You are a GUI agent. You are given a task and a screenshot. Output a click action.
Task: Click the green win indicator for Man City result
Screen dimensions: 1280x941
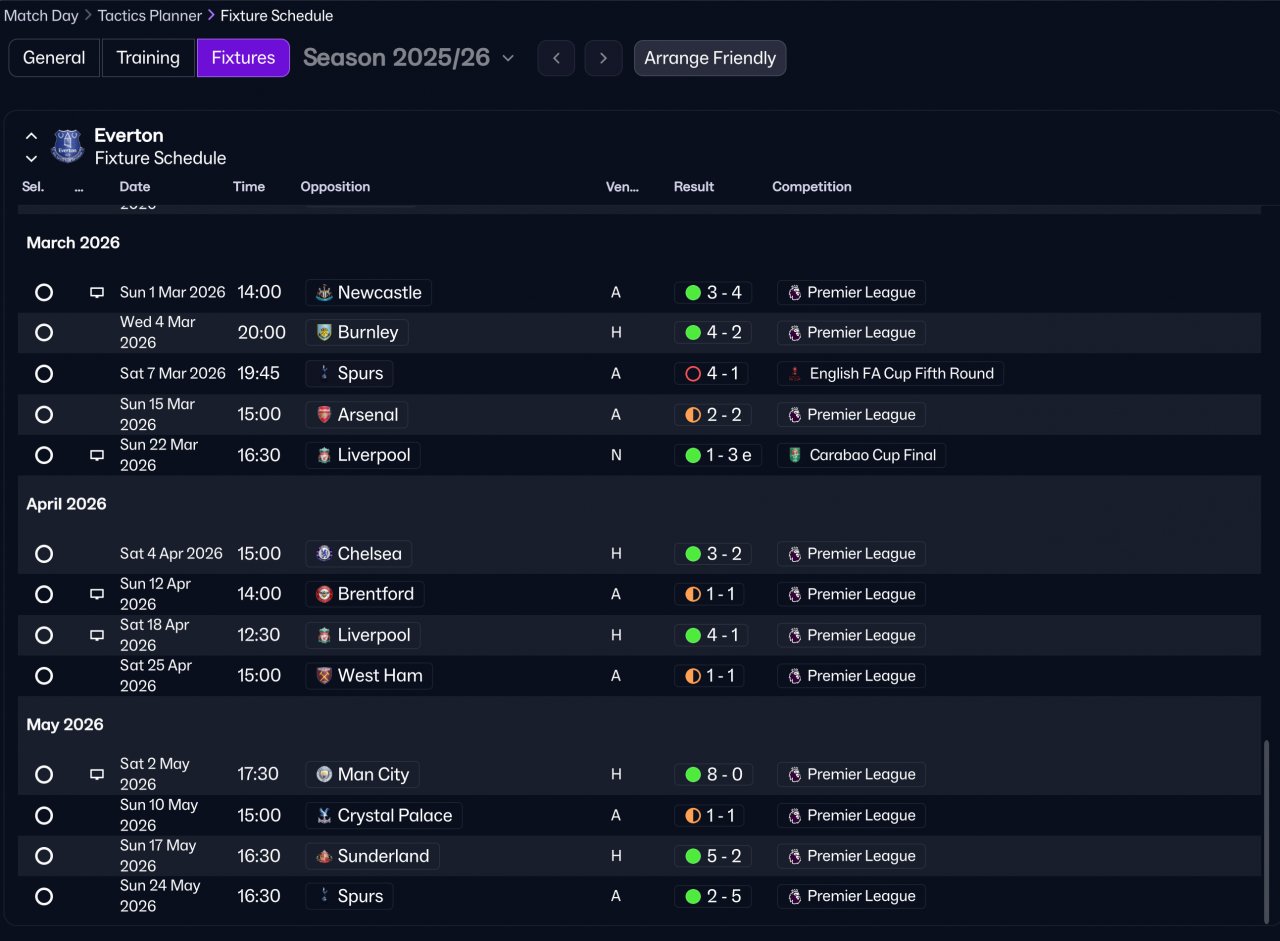(x=693, y=775)
